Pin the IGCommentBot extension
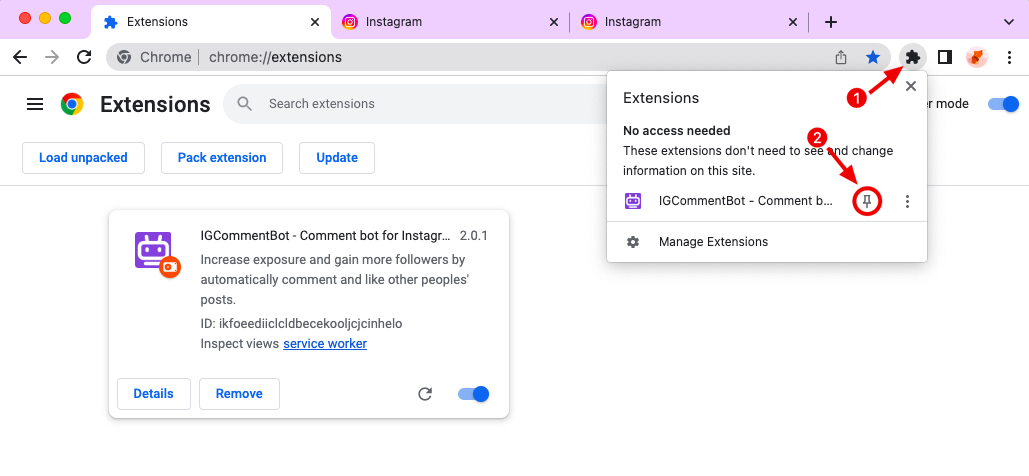Viewport: 1029px width, 476px height. point(867,202)
